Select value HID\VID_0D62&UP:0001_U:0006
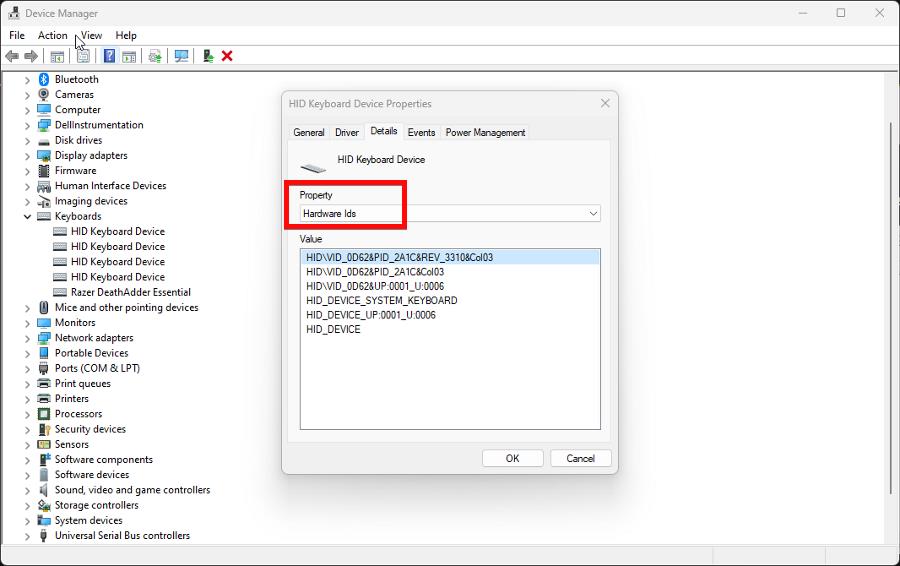 click(x=375, y=286)
